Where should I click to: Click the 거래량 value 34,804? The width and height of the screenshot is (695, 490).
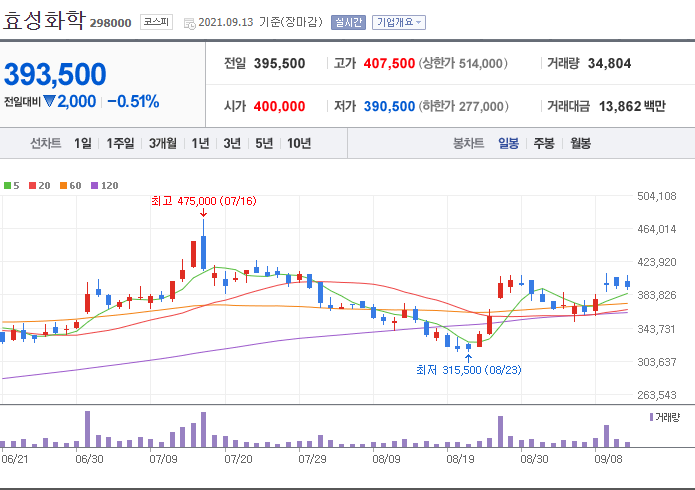[x=609, y=63]
